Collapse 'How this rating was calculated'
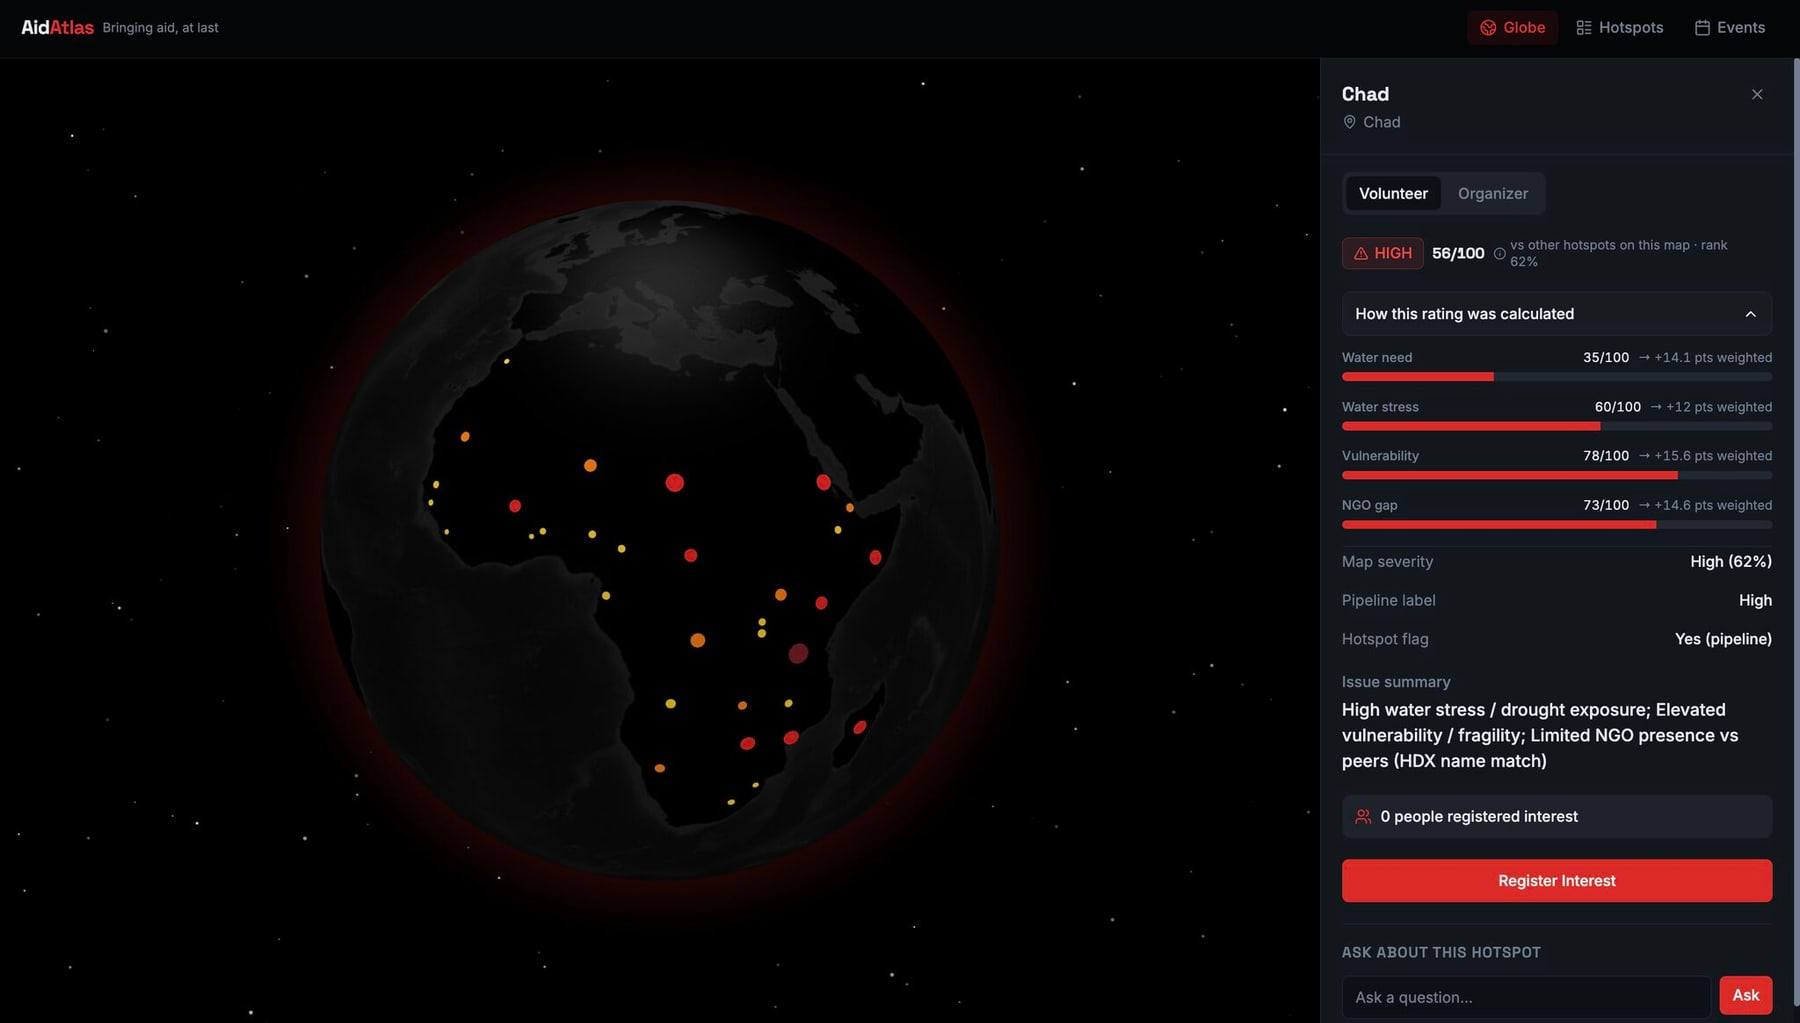Screen dimensions: 1800x1023 (x=1556, y=314)
